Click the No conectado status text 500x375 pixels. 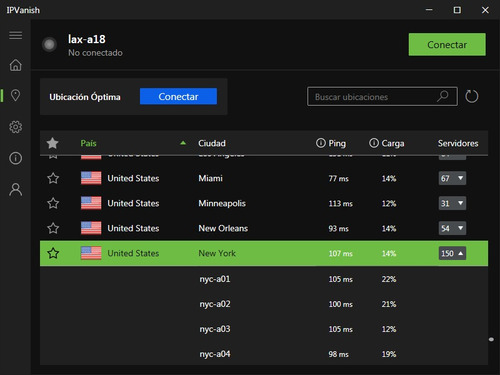tap(95, 53)
